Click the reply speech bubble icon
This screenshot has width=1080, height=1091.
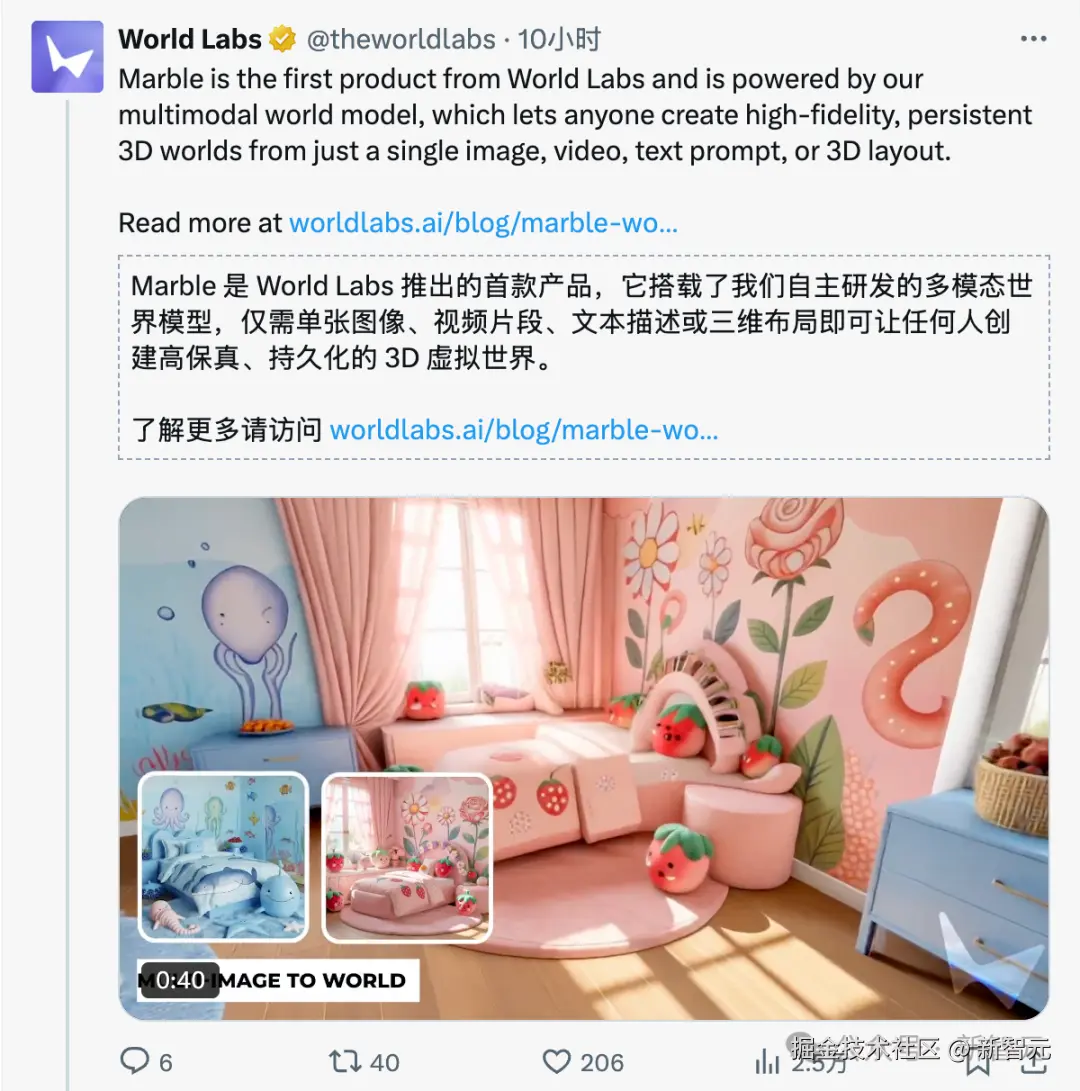pos(134,1061)
